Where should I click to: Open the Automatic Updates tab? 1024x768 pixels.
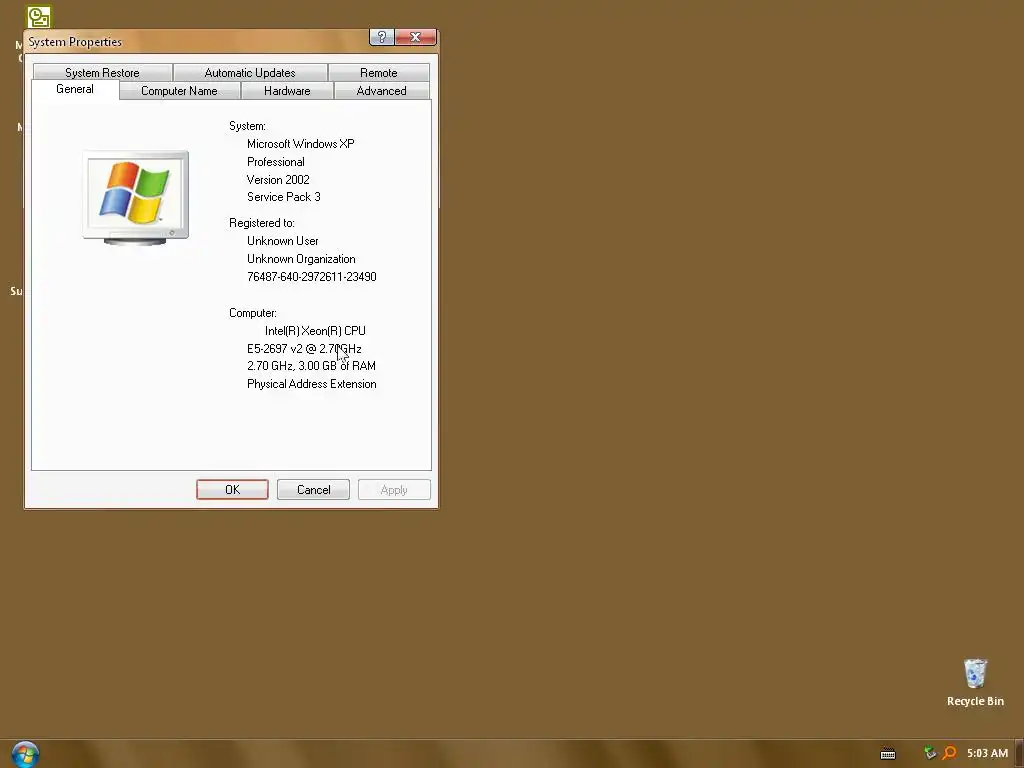click(x=249, y=72)
